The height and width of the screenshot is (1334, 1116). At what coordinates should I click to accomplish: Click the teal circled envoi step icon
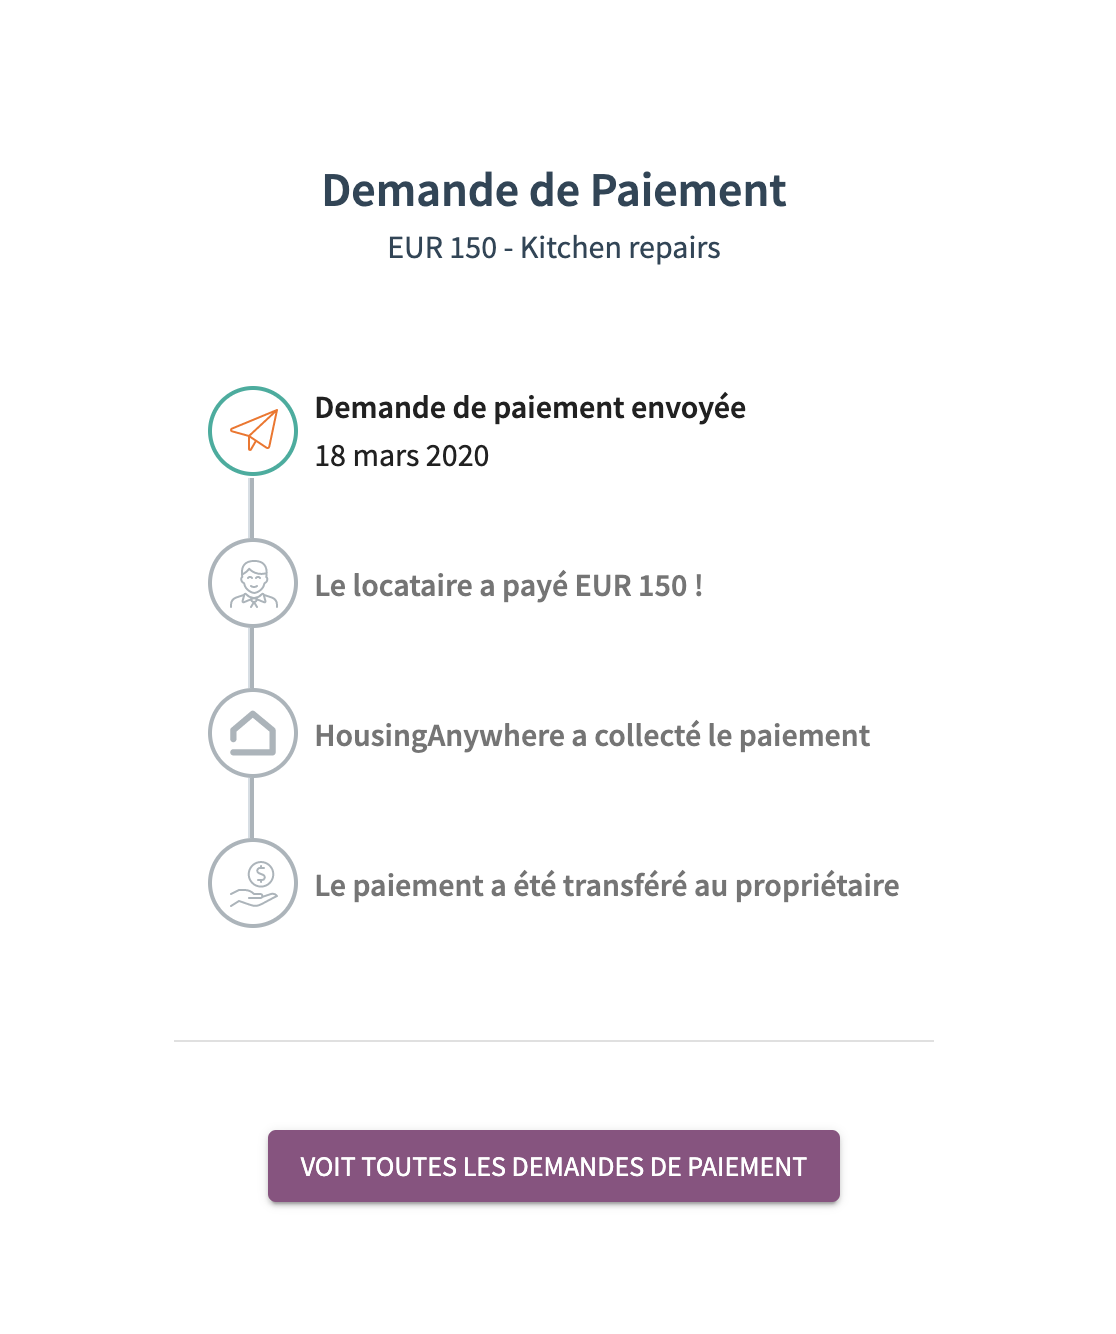(x=252, y=430)
